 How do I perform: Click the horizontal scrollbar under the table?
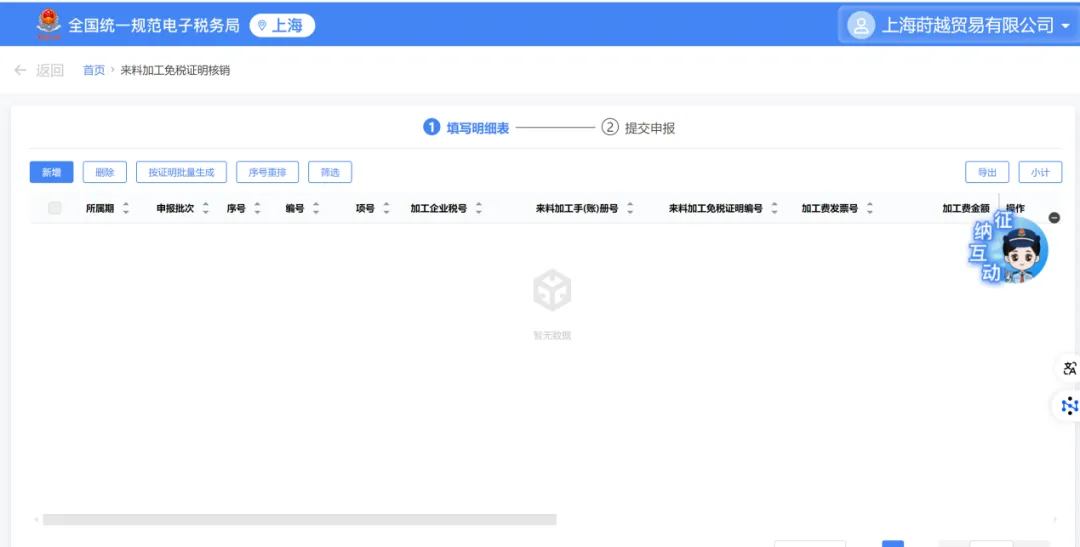tap(299, 519)
